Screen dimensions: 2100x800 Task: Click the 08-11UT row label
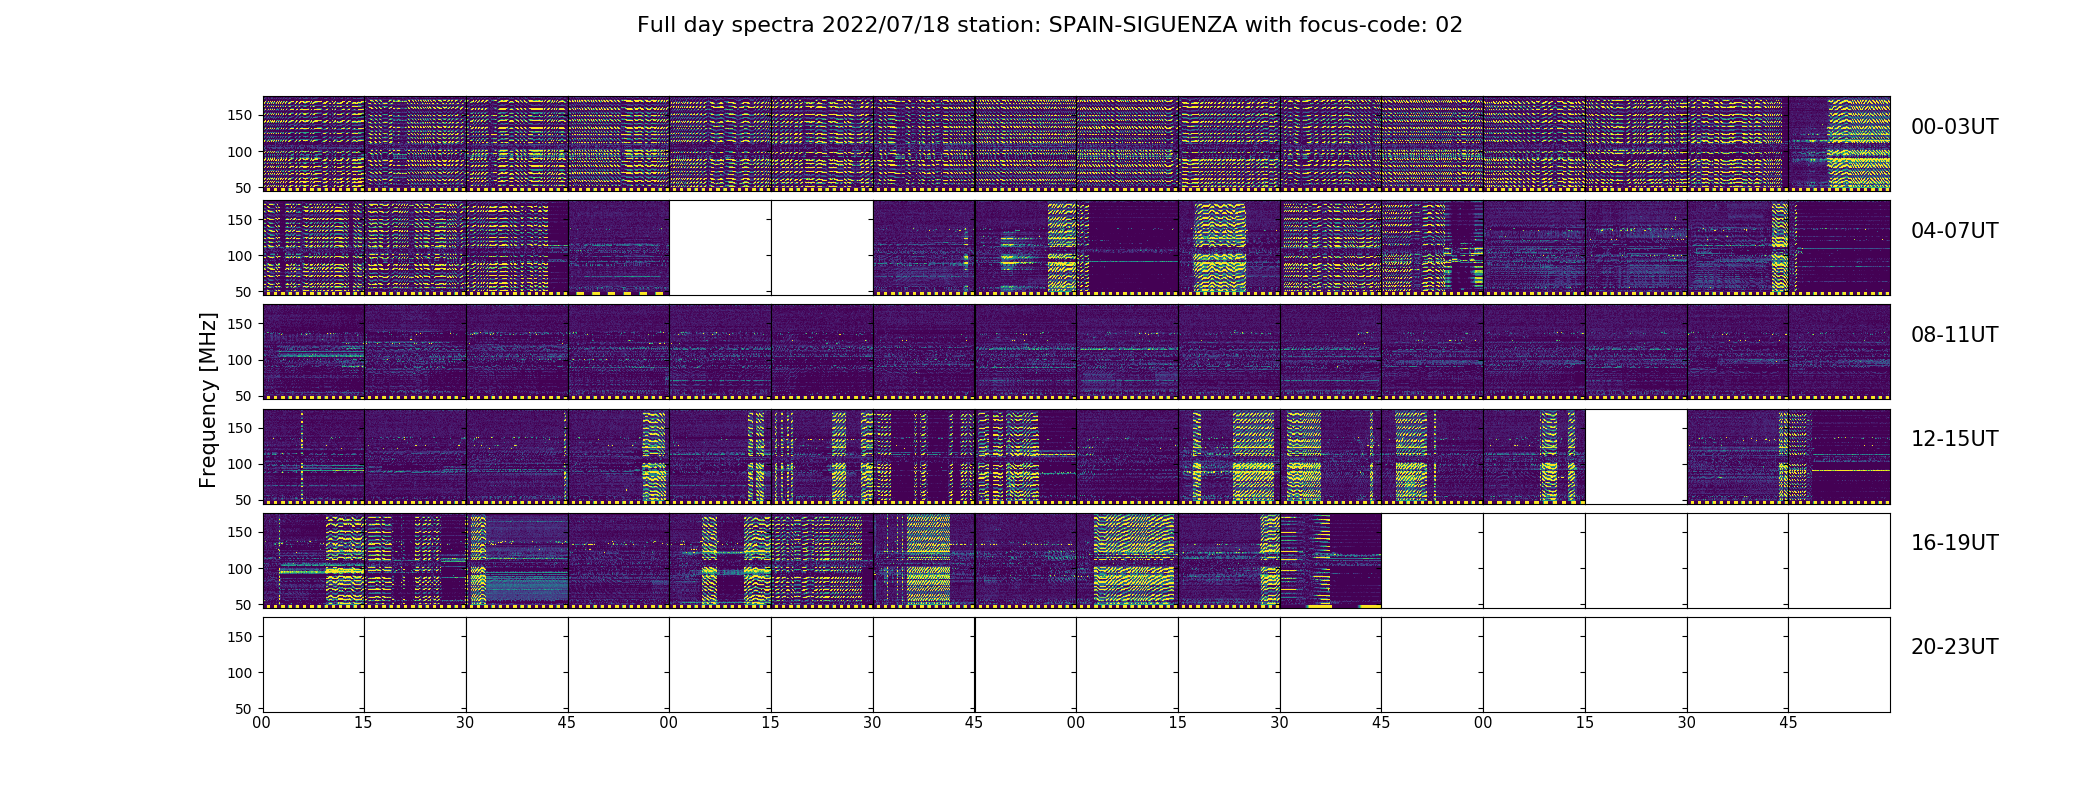click(1954, 335)
